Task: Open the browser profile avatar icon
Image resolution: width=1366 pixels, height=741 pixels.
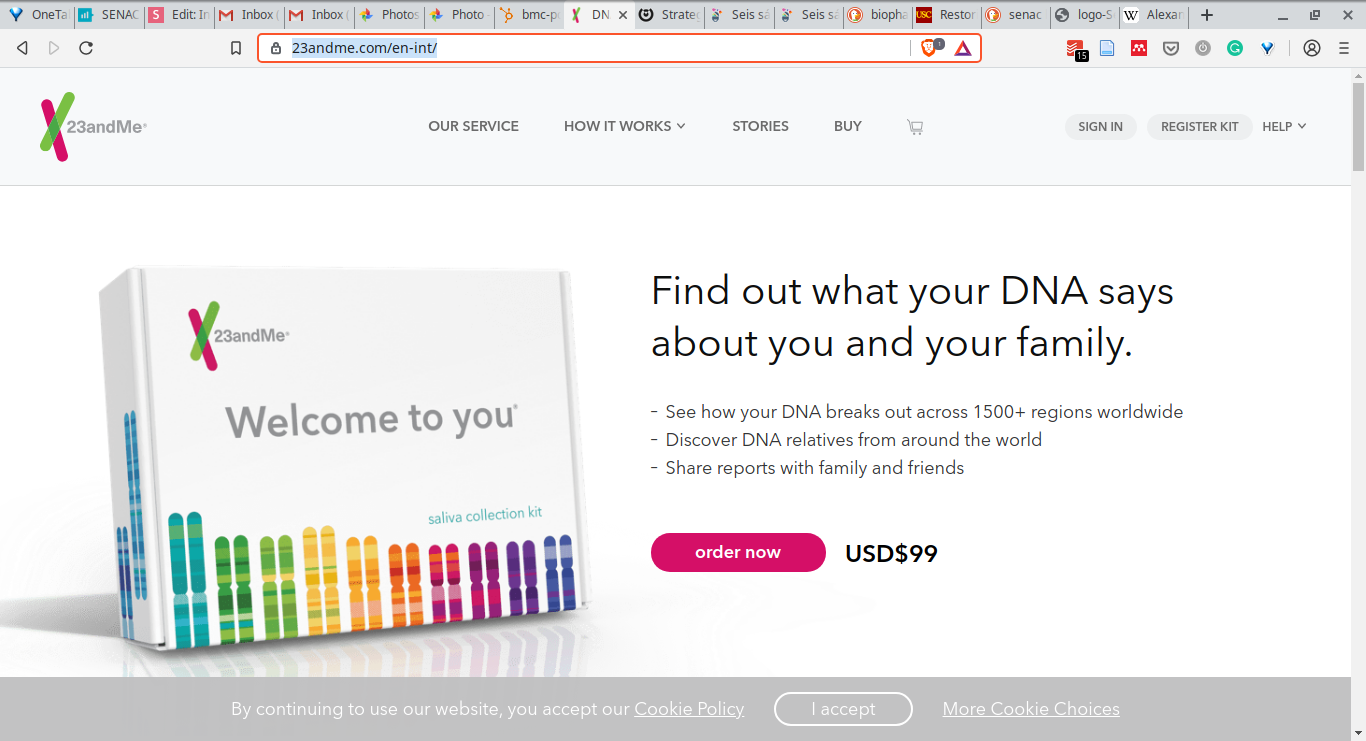Action: [x=1312, y=48]
